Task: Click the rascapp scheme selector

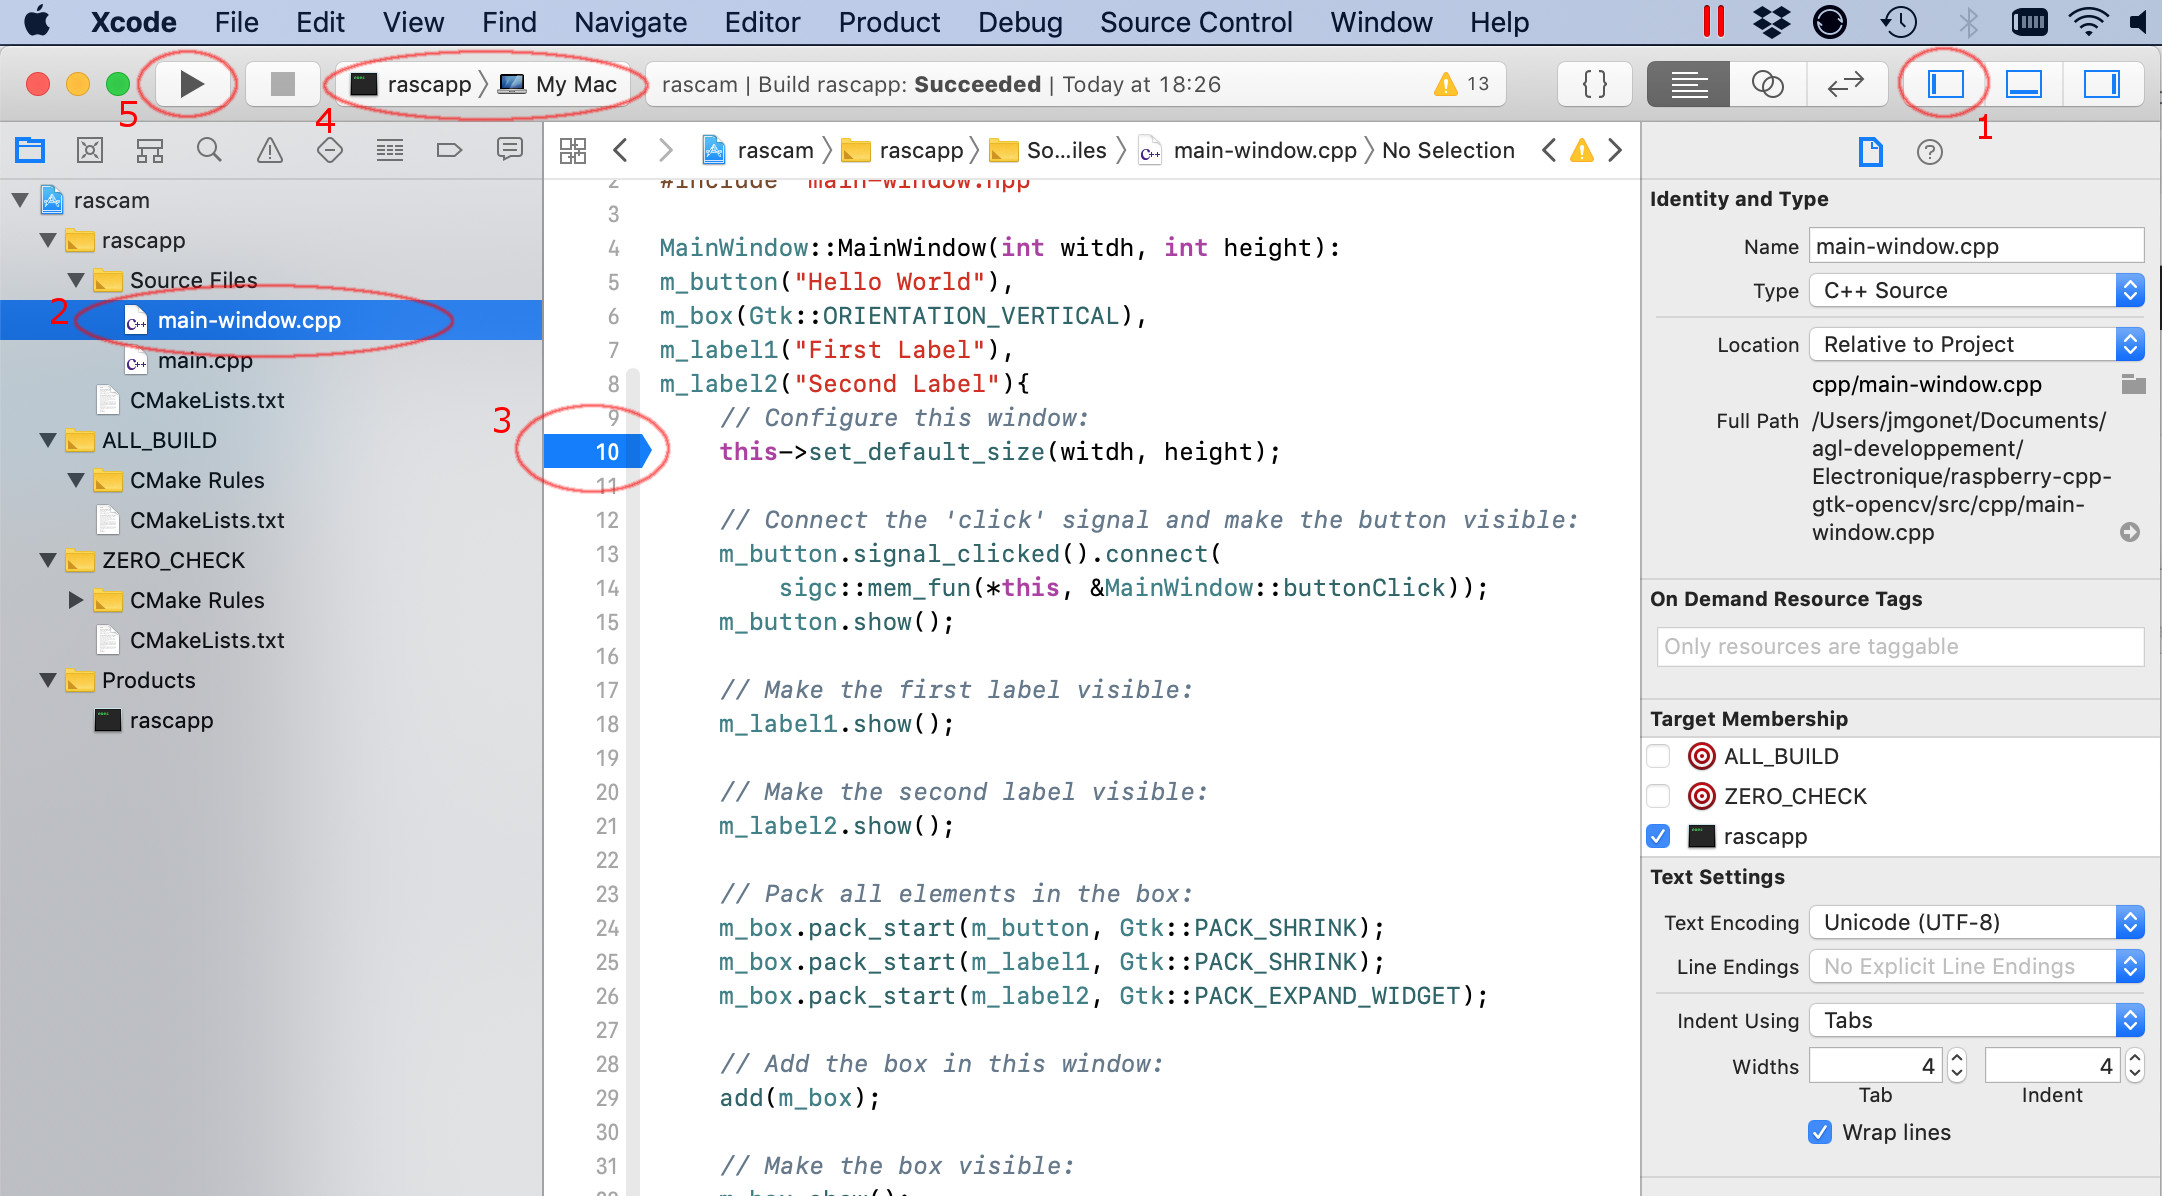Action: click(428, 84)
